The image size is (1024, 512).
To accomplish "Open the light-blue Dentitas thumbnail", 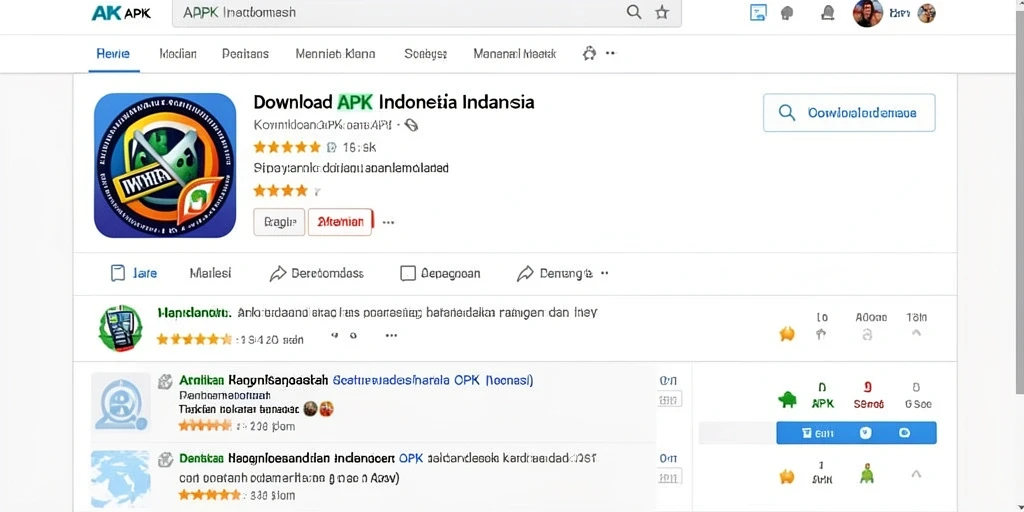I will (121, 478).
